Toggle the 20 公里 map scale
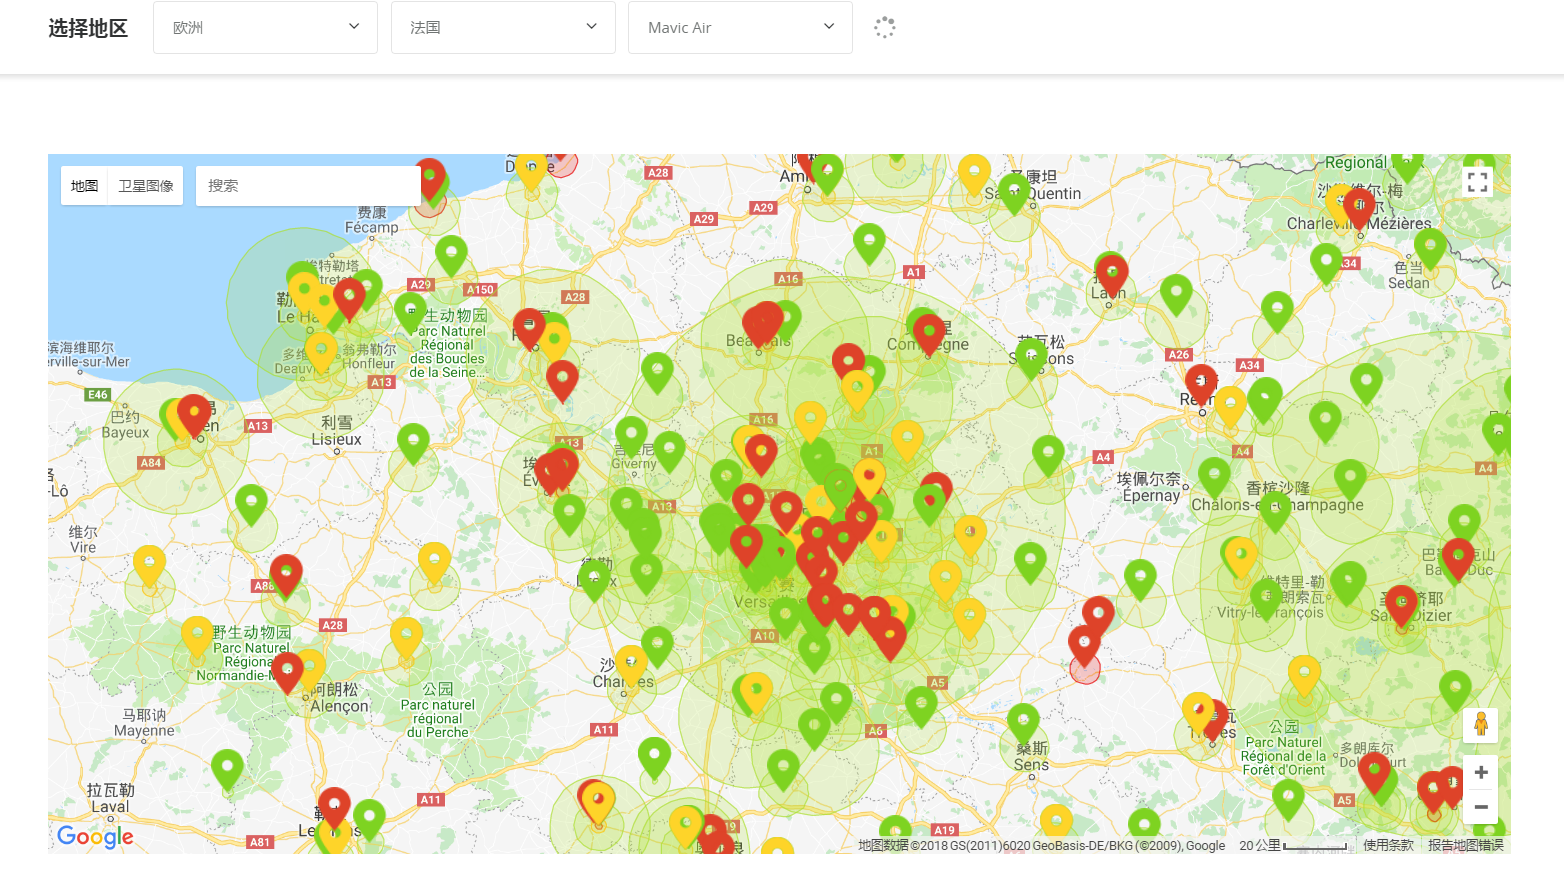1564x872 pixels. (1293, 845)
